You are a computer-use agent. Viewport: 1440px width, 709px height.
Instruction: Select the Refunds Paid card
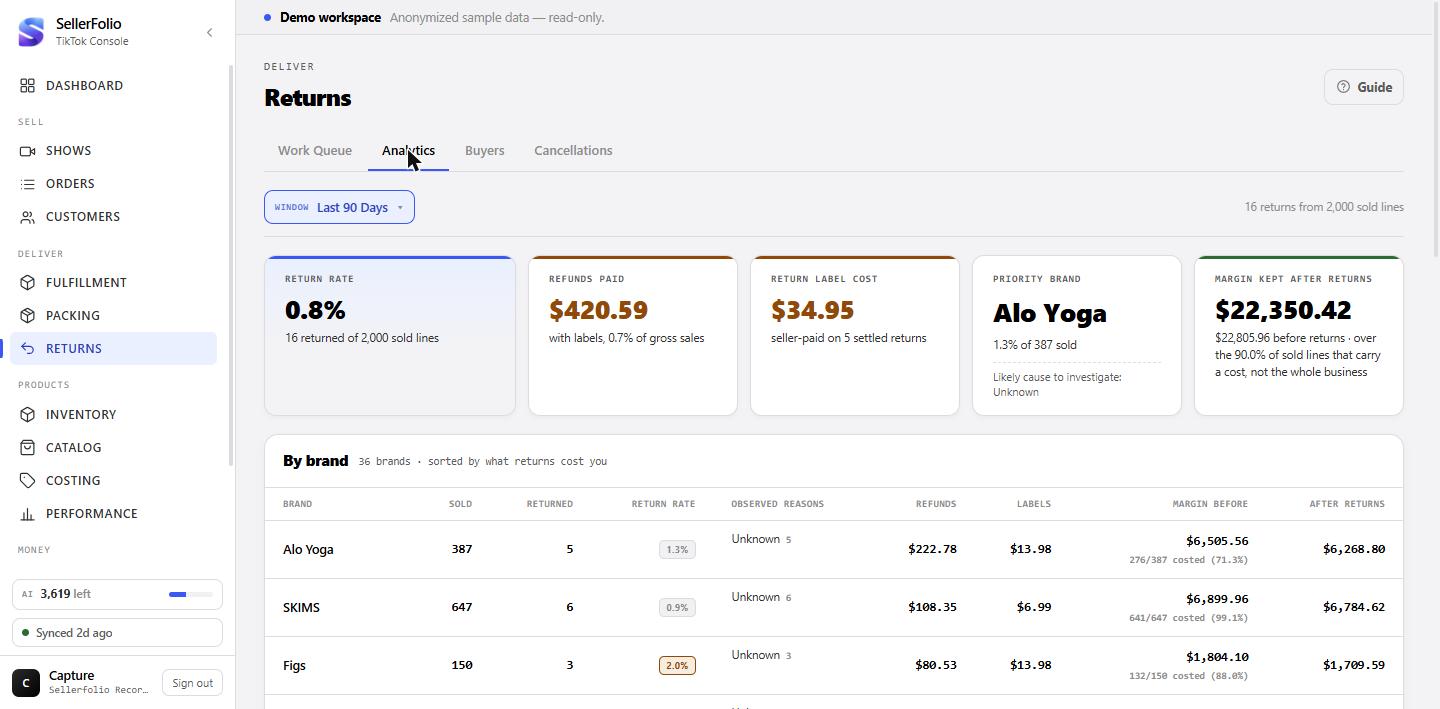click(633, 336)
